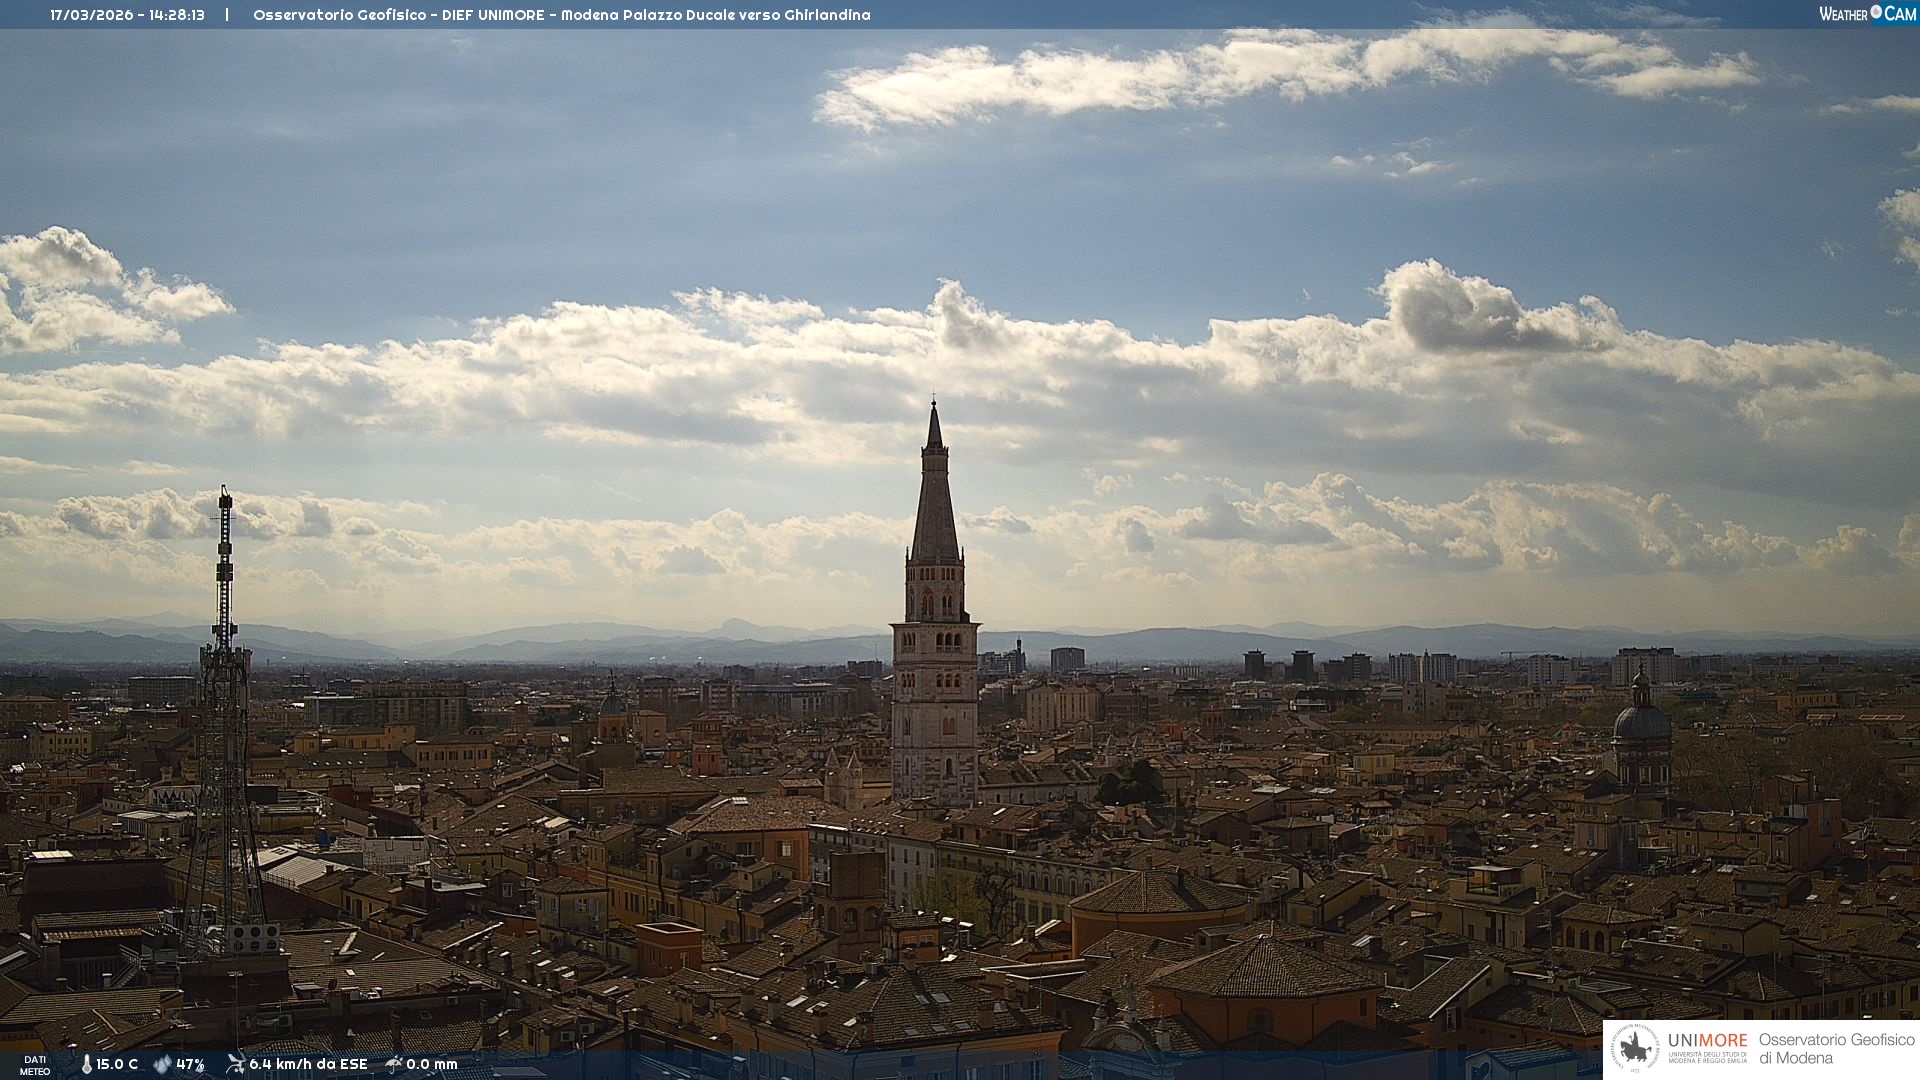Click the UNIMORE wordmark text

click(x=1707, y=1040)
